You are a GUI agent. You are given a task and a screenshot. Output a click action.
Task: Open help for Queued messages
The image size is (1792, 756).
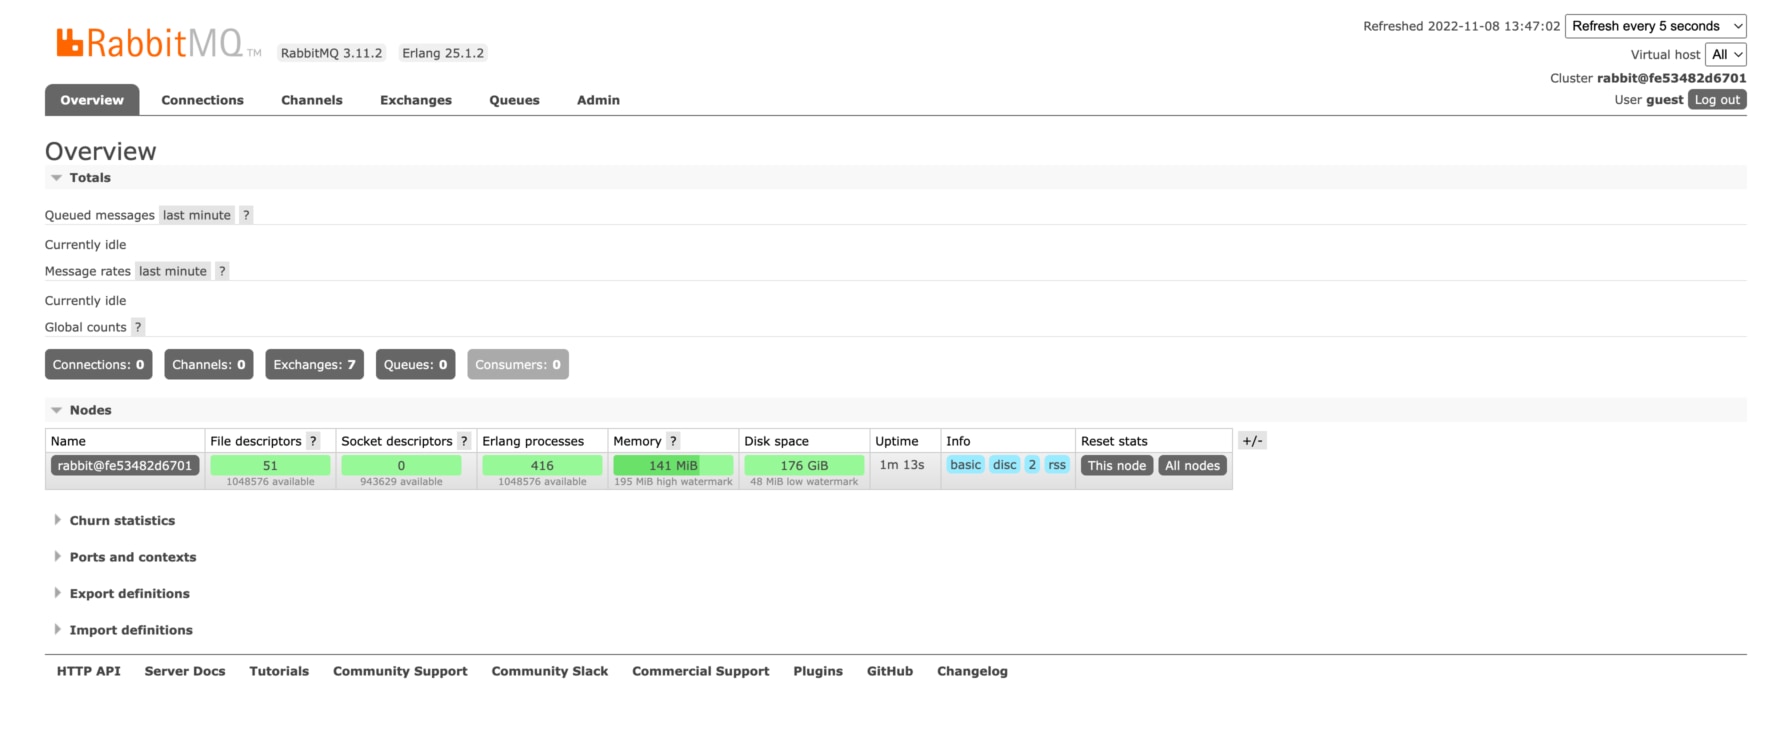(246, 215)
